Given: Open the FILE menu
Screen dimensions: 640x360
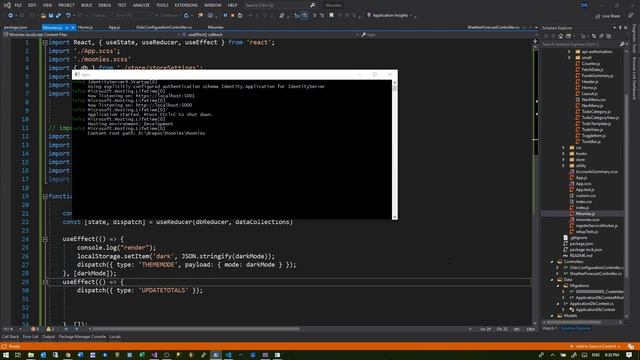Looking at the screenshot, I should [18, 5].
